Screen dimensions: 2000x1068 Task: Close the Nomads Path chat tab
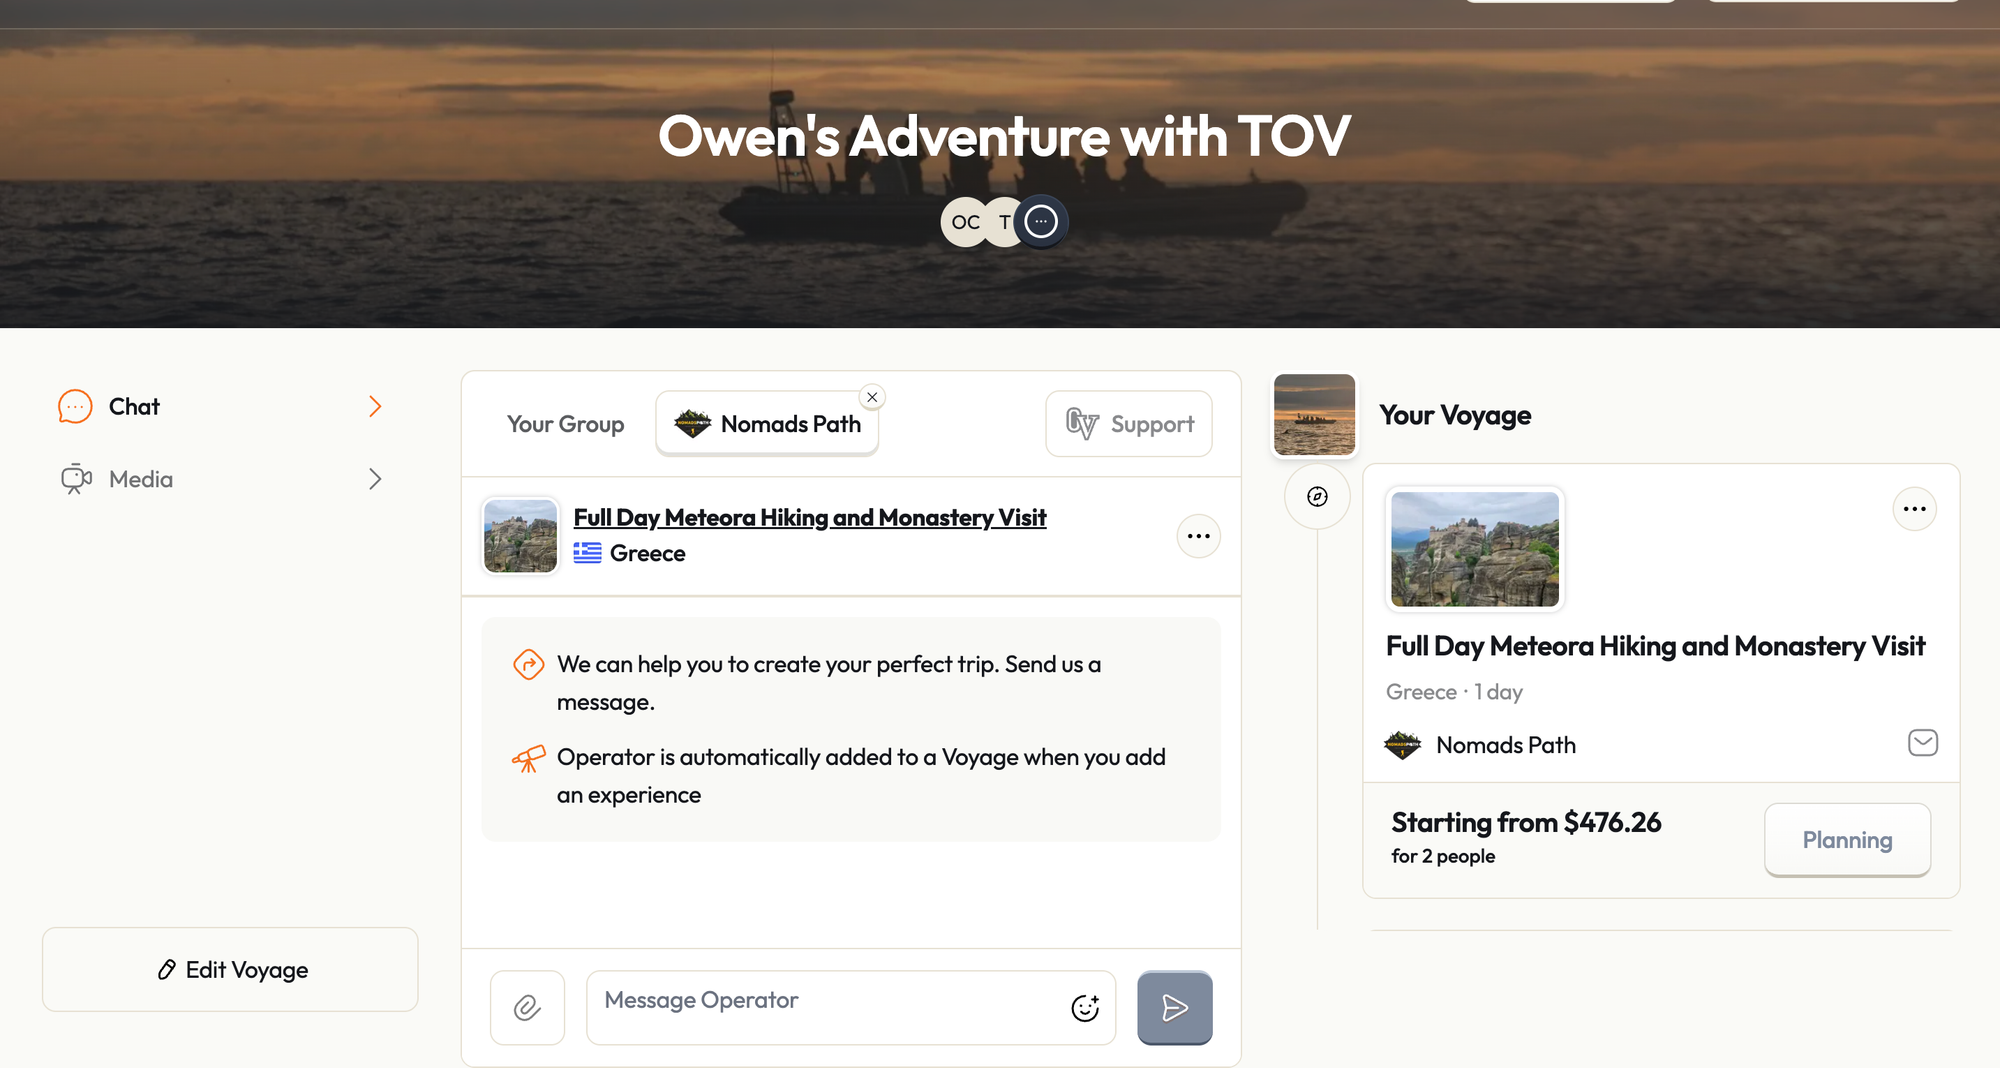click(x=872, y=397)
